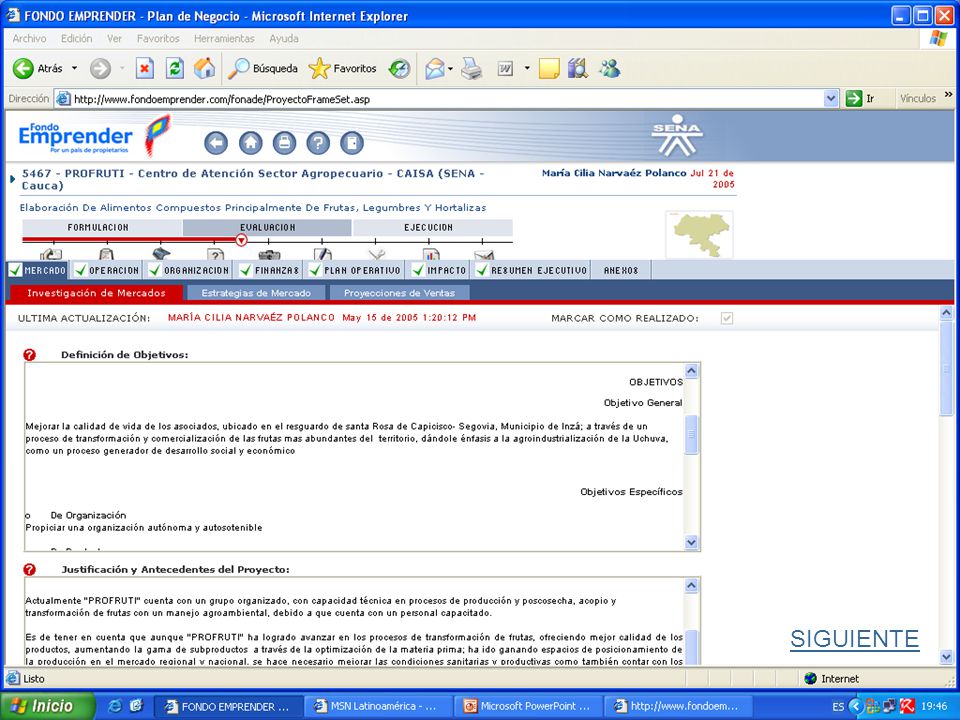The image size is (960, 720).
Task: Expand project title triangle arrow
Action: click(x=12, y=179)
